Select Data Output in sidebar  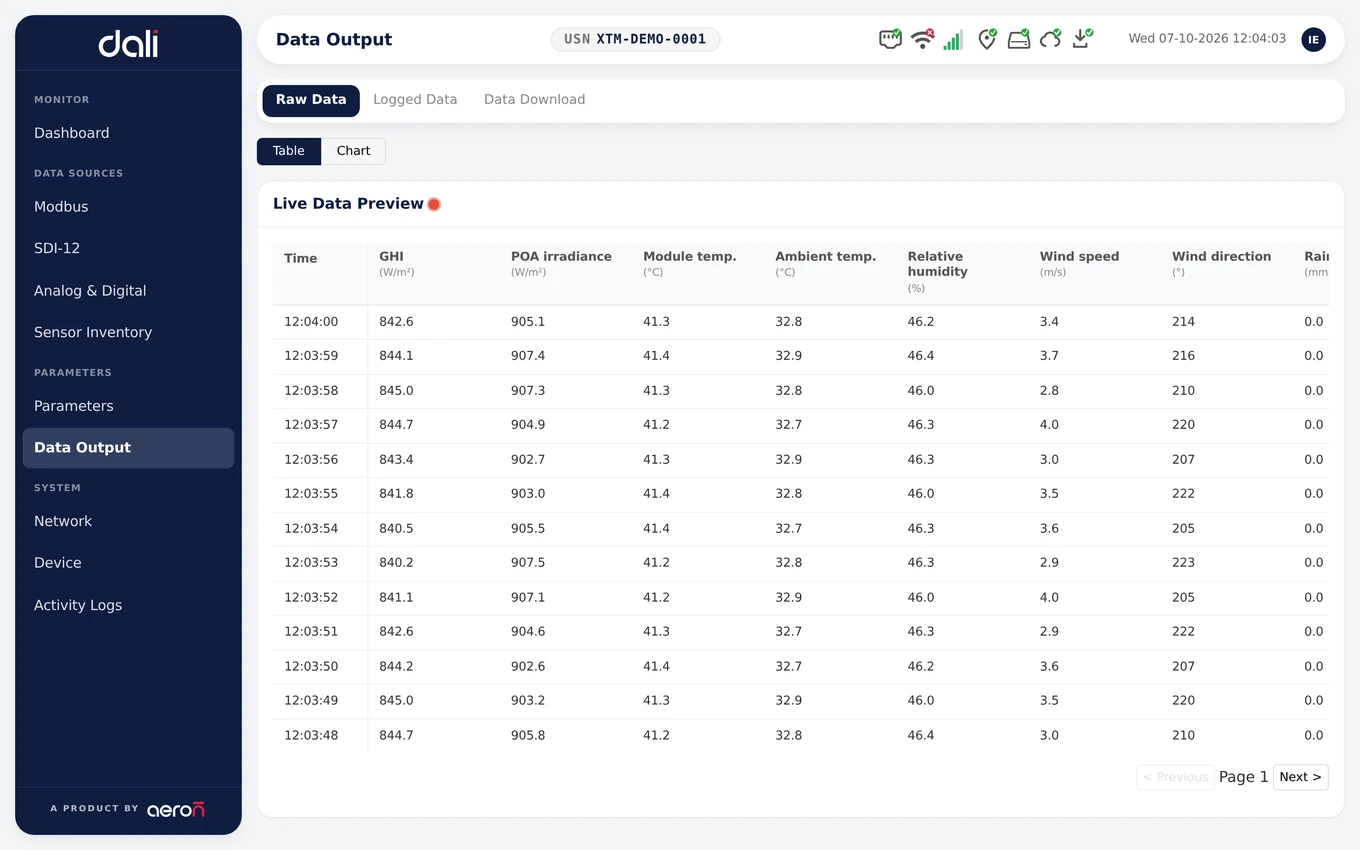tap(128, 448)
